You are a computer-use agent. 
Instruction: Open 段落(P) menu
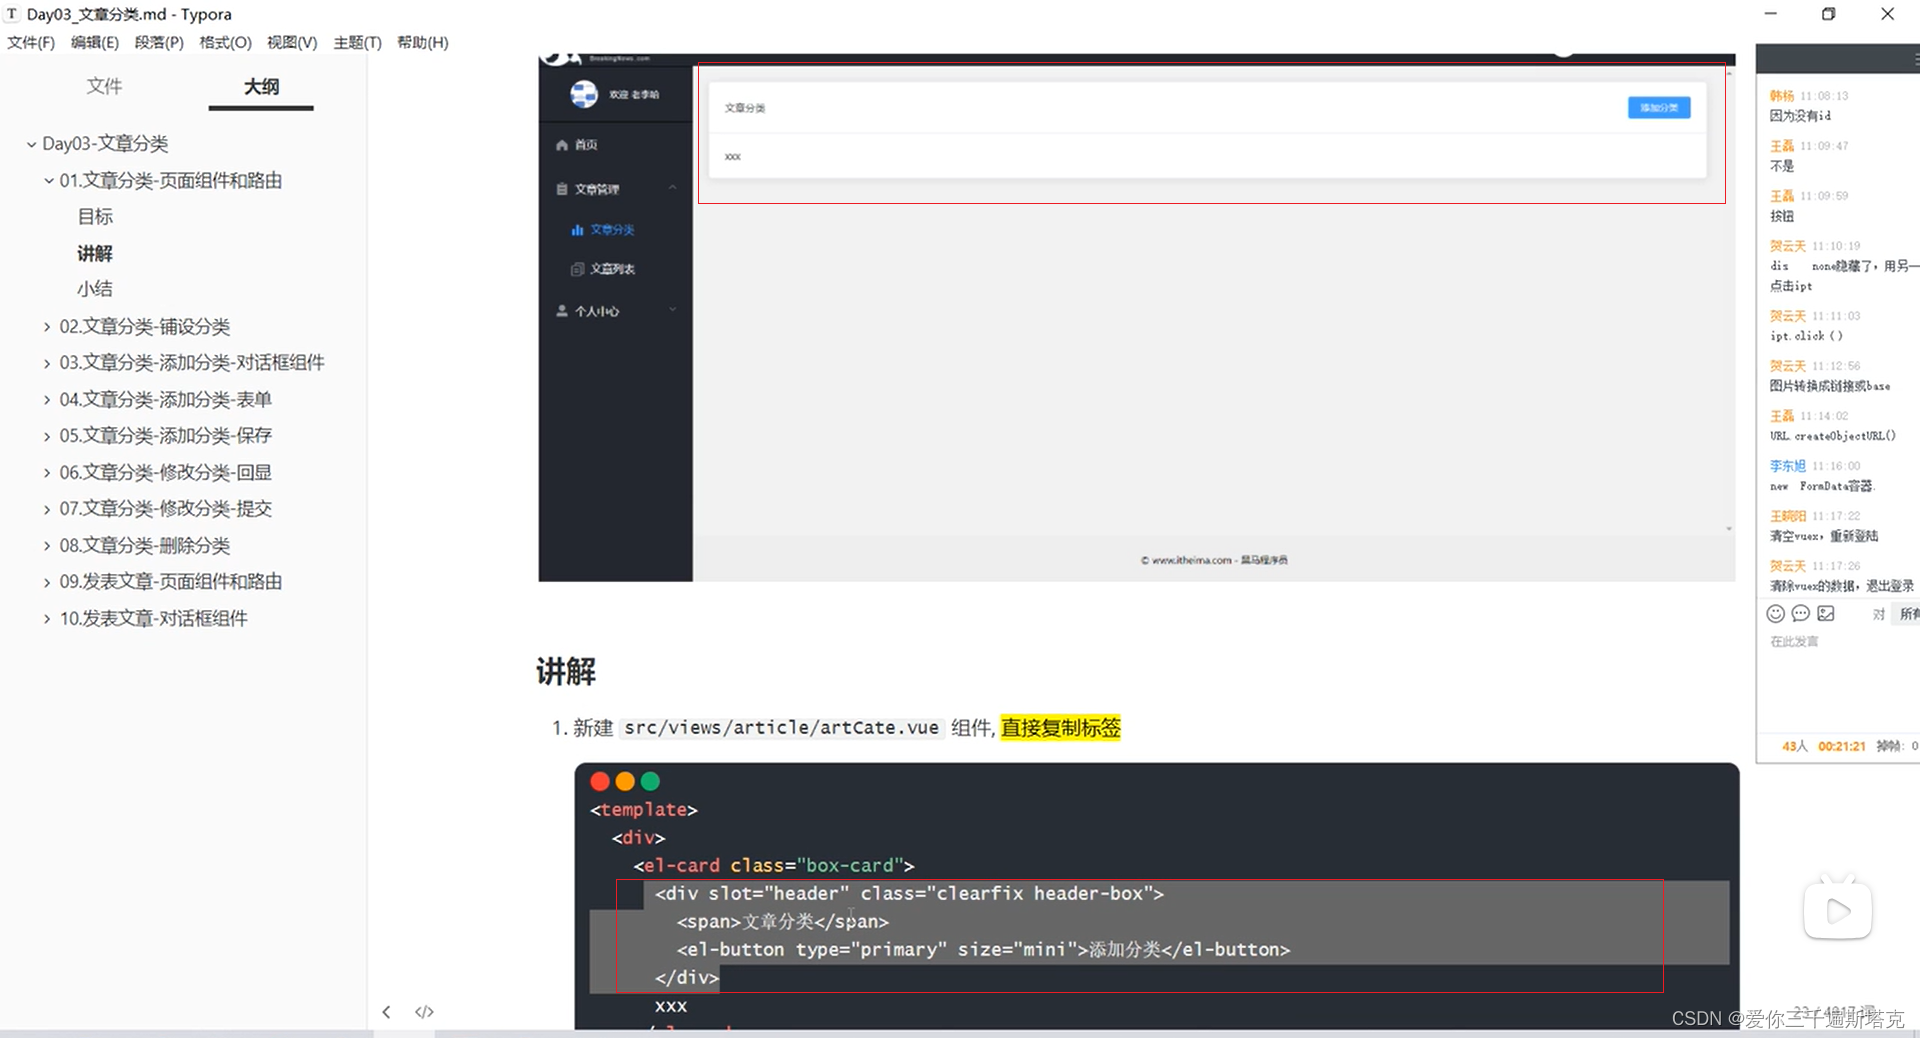[159, 42]
